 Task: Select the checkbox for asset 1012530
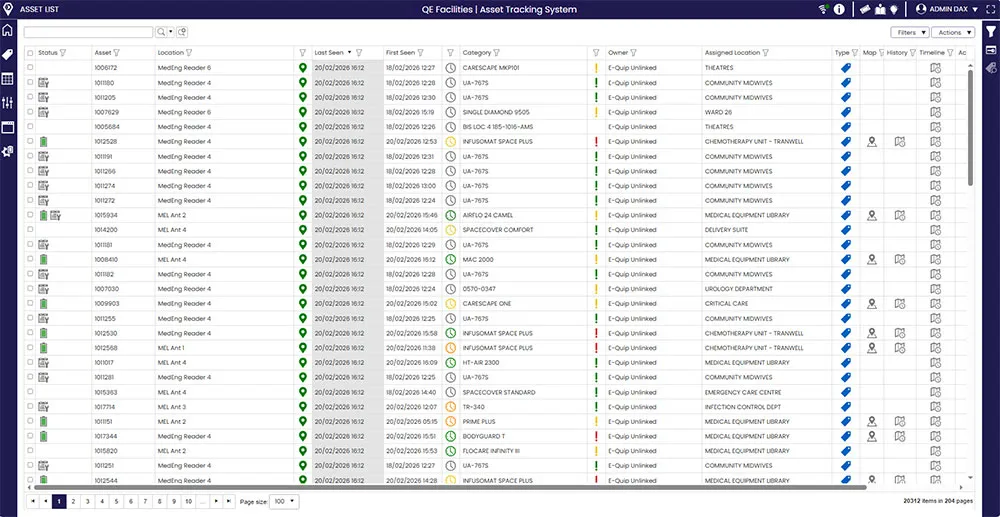pos(30,333)
